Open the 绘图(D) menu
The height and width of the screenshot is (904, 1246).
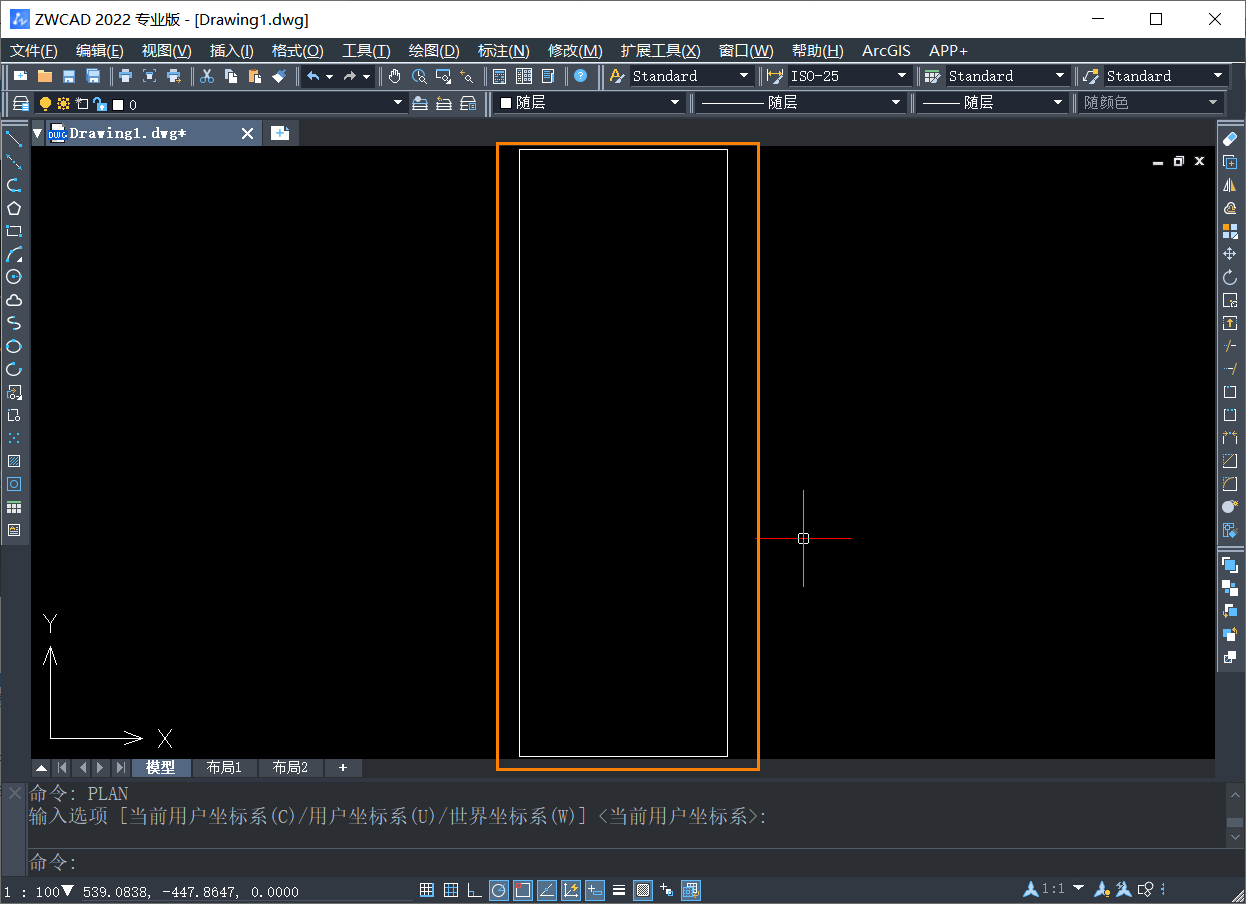coord(434,51)
